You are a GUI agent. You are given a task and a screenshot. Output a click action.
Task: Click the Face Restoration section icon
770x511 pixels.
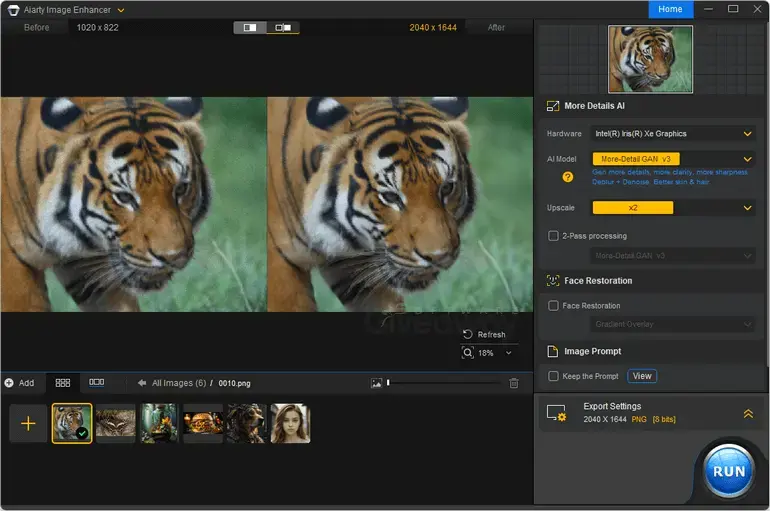click(x=553, y=281)
